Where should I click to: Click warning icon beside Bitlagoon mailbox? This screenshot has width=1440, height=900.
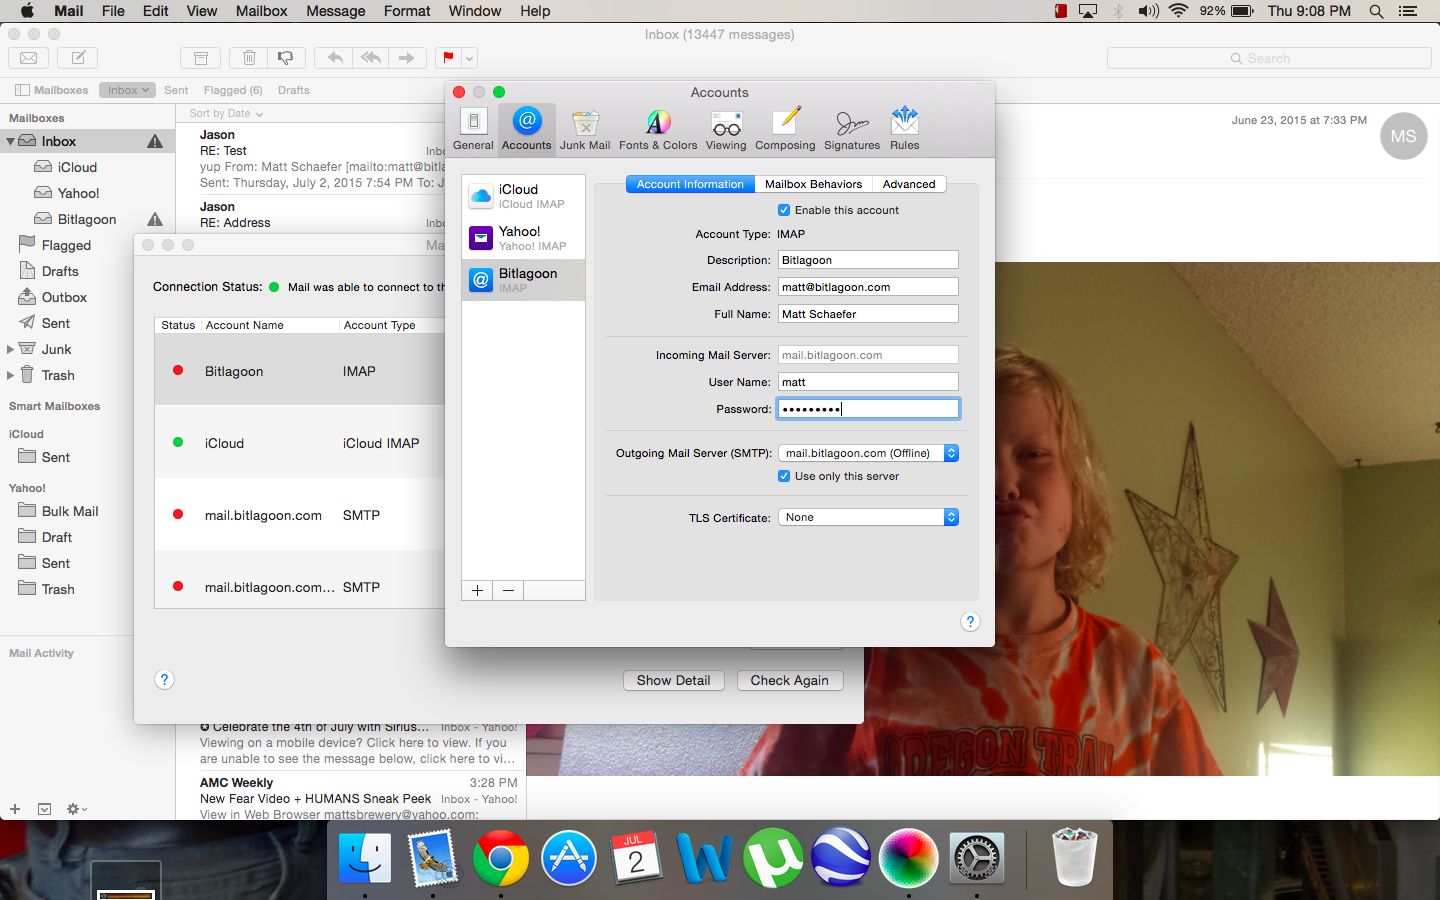coord(155,219)
